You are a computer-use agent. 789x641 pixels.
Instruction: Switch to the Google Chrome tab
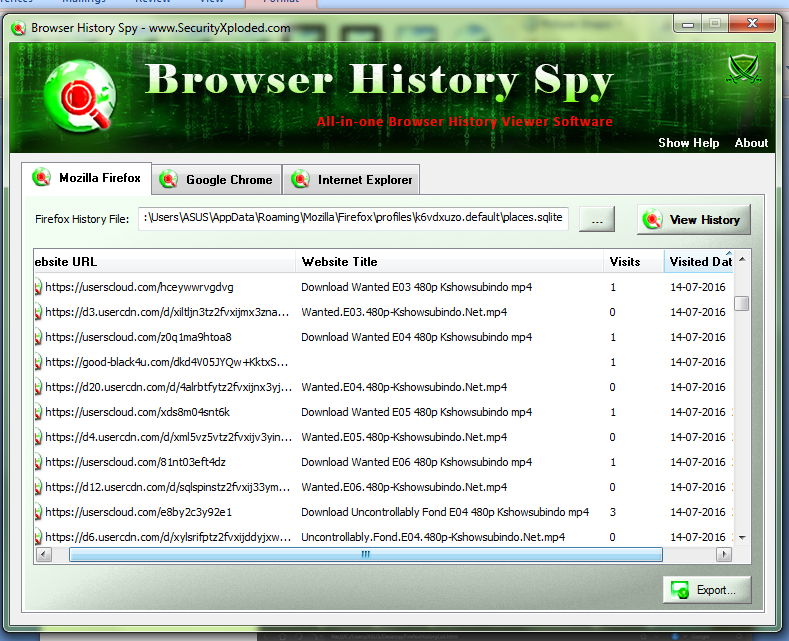pyautogui.click(x=216, y=180)
